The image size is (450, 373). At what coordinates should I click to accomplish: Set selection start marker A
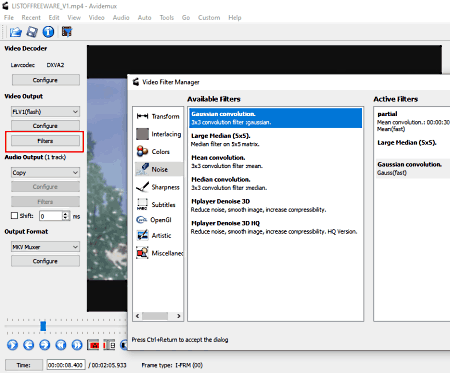click(x=93, y=345)
